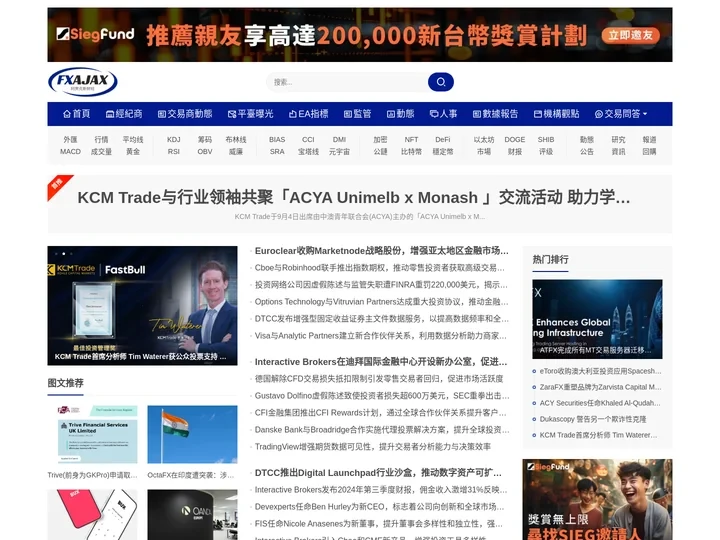The height and width of the screenshot is (540, 720).
Task: Open the ATFX server migration thumbnail
Action: 597,319
